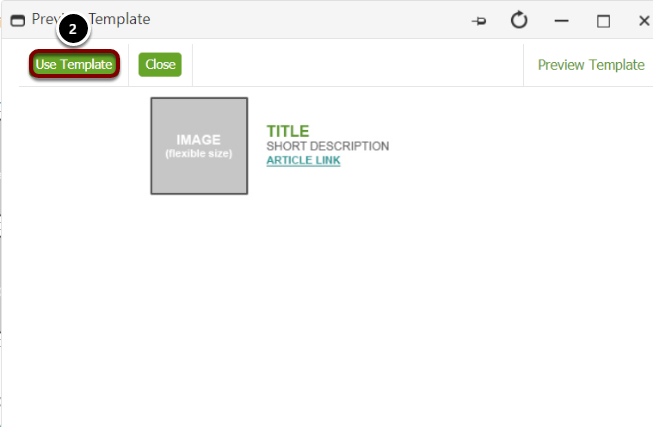Screen dimensions: 653x427
Task: Click the green TITLE heading
Action: (288, 131)
